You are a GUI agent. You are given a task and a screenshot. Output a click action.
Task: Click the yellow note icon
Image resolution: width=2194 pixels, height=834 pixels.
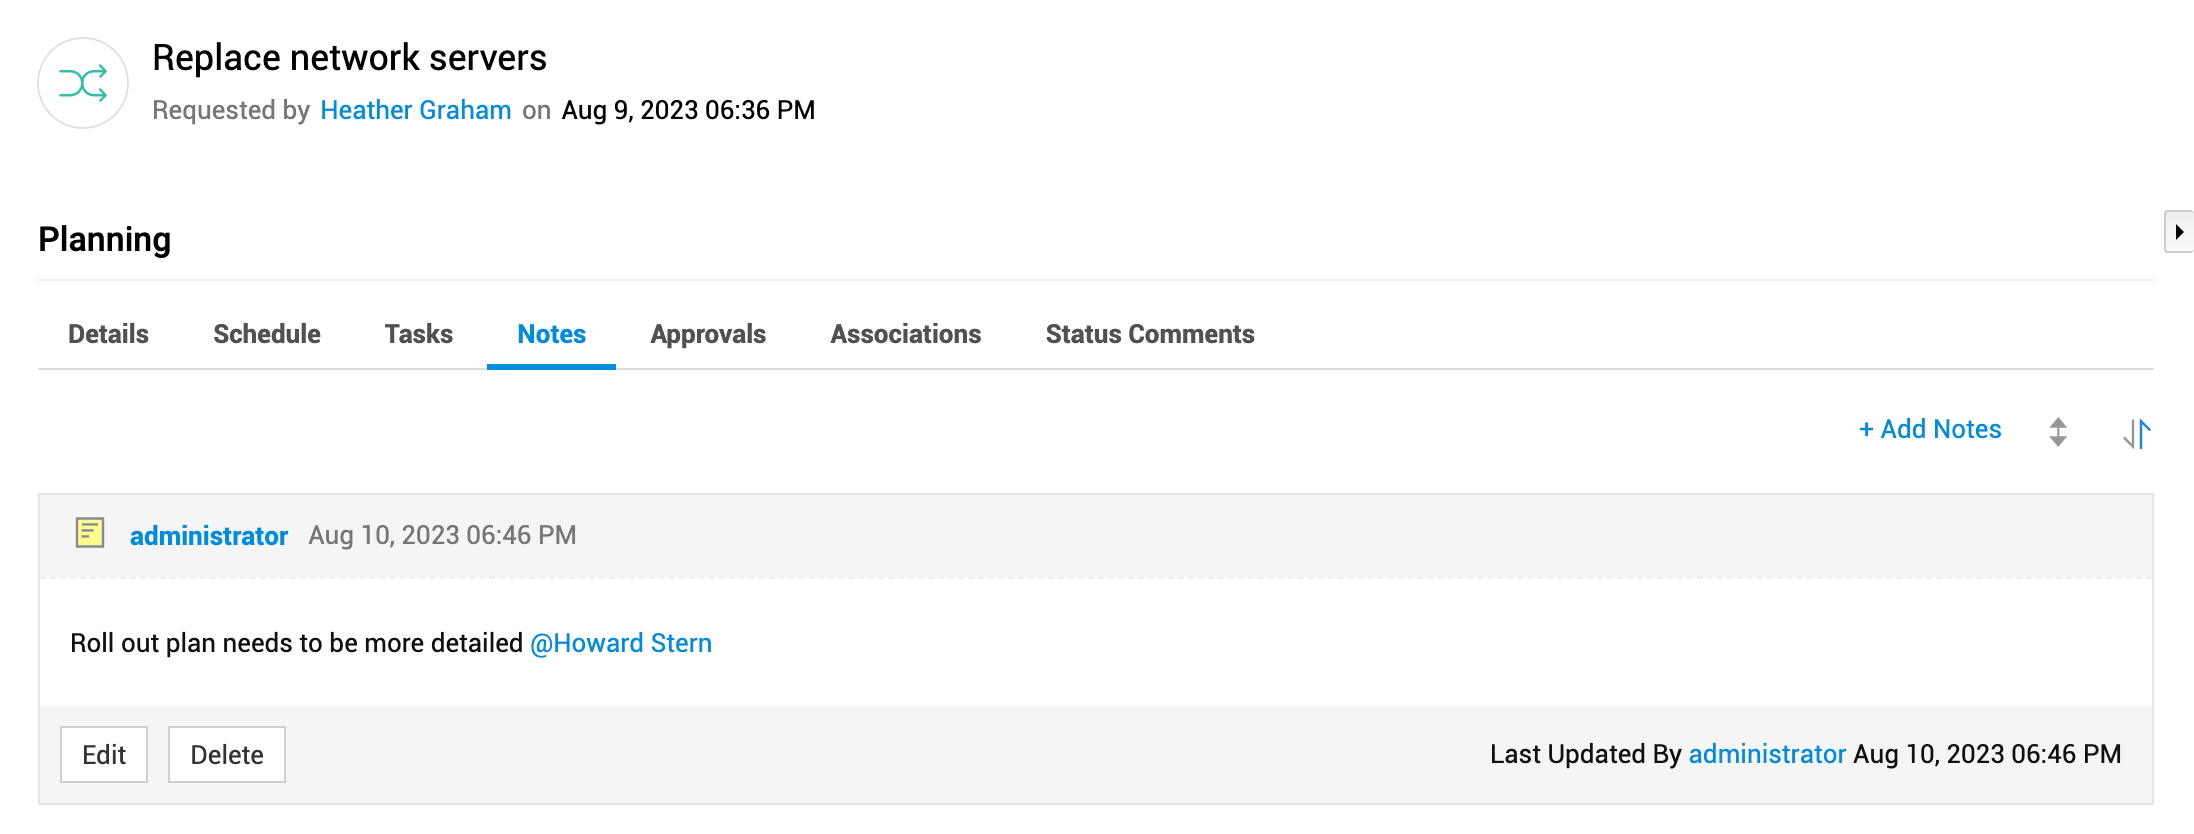tap(90, 533)
